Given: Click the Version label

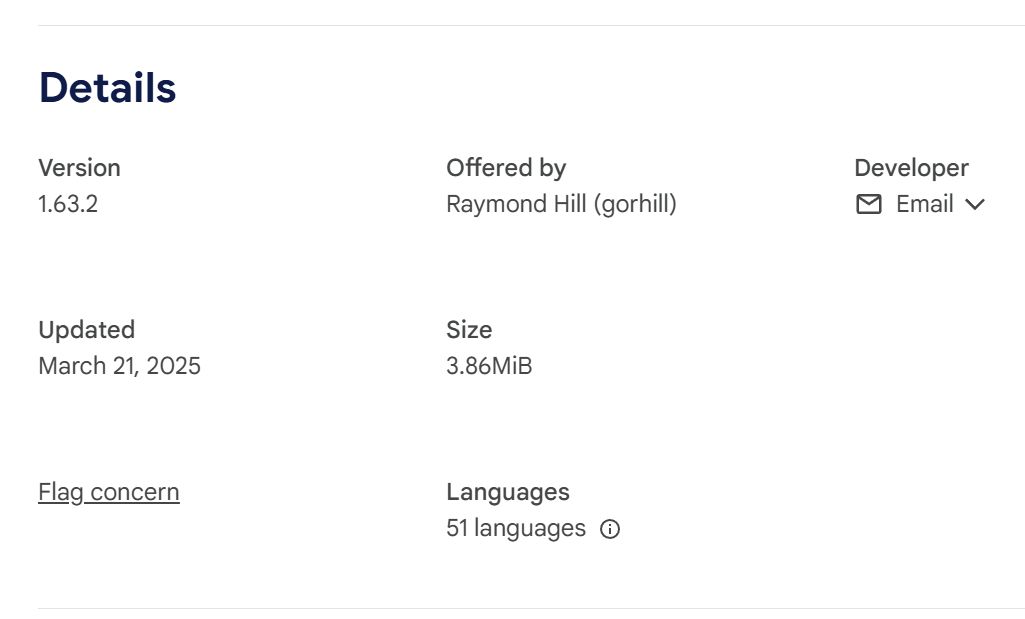Looking at the screenshot, I should (x=79, y=168).
